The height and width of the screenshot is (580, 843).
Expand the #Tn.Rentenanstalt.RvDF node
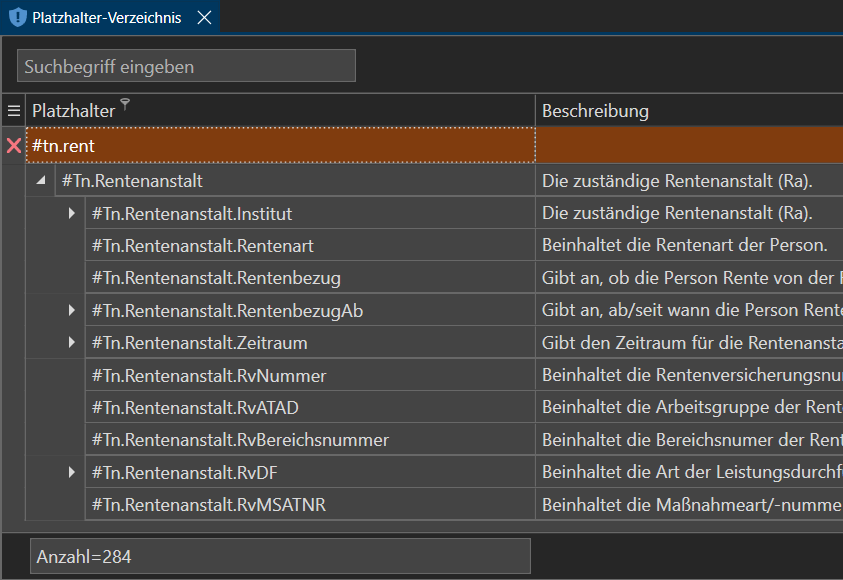click(71, 472)
